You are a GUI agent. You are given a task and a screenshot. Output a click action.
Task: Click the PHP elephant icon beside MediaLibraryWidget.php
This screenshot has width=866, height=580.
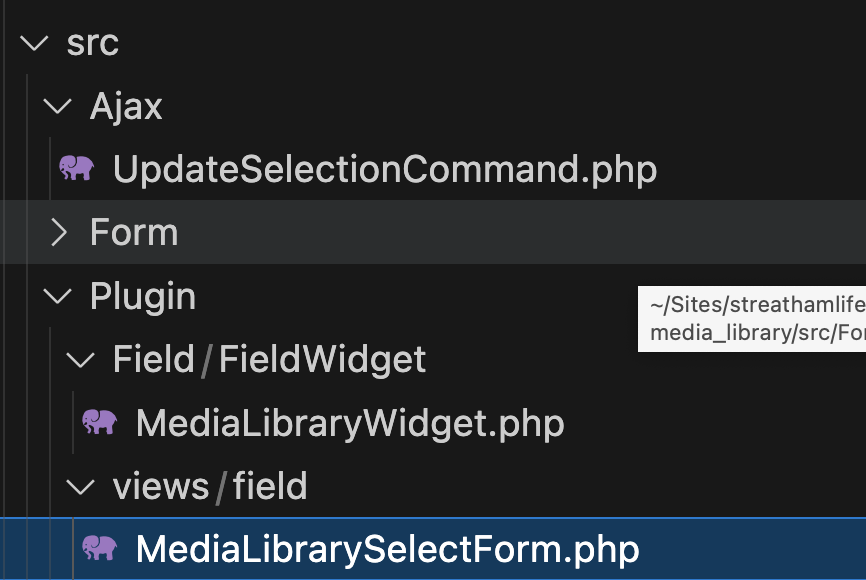[99, 422]
